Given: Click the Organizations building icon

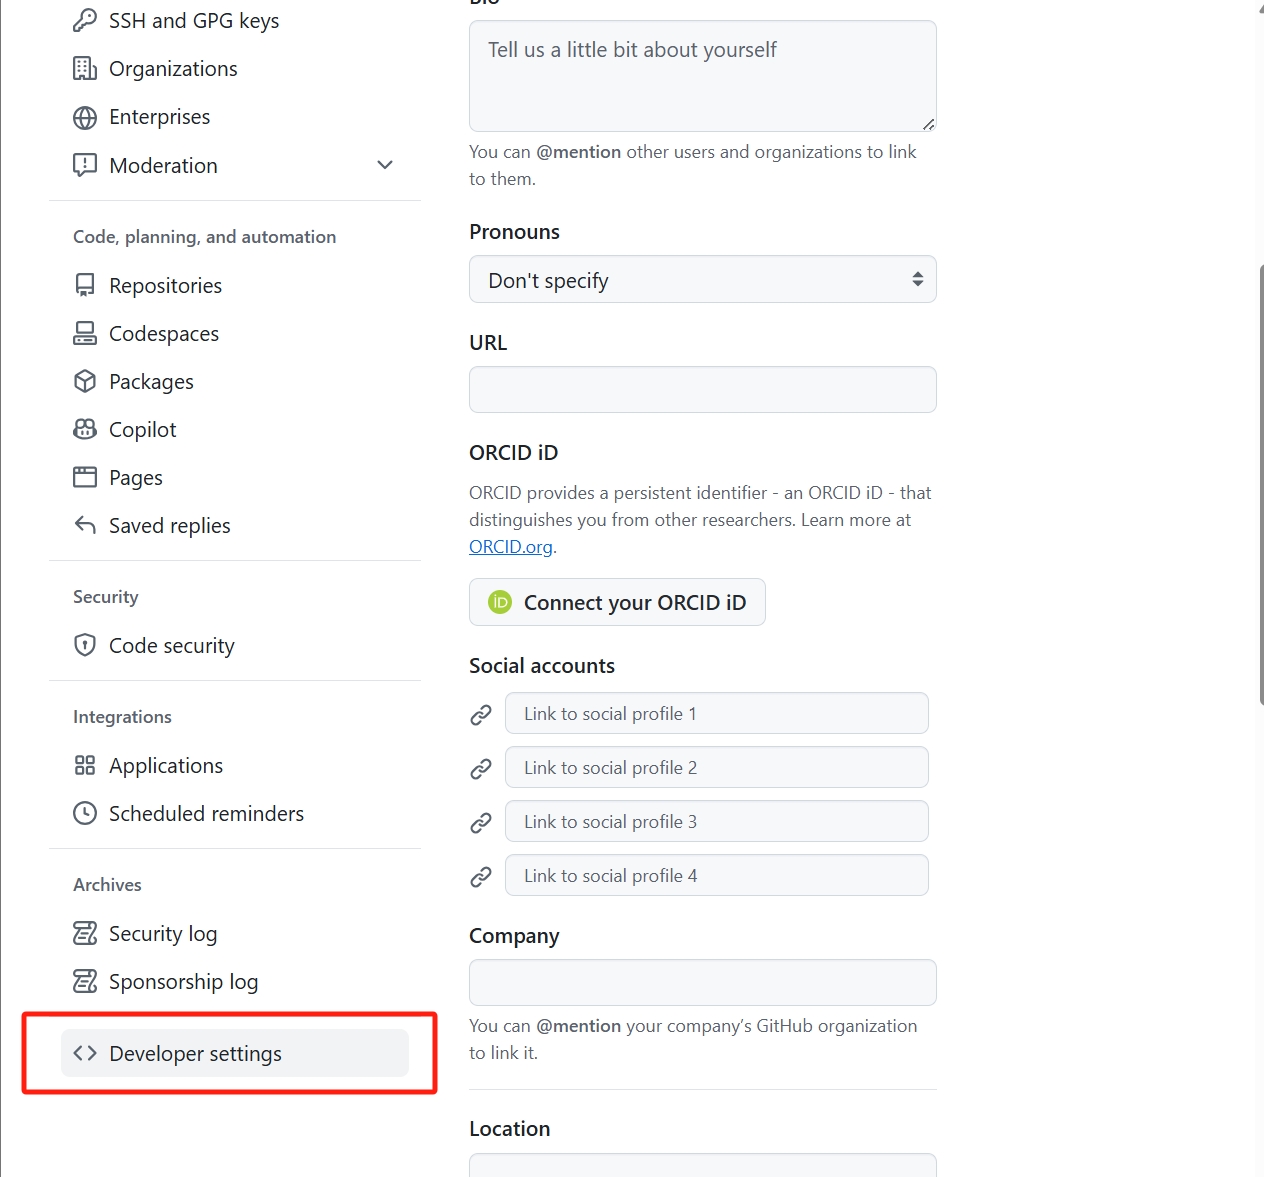Looking at the screenshot, I should 85,69.
